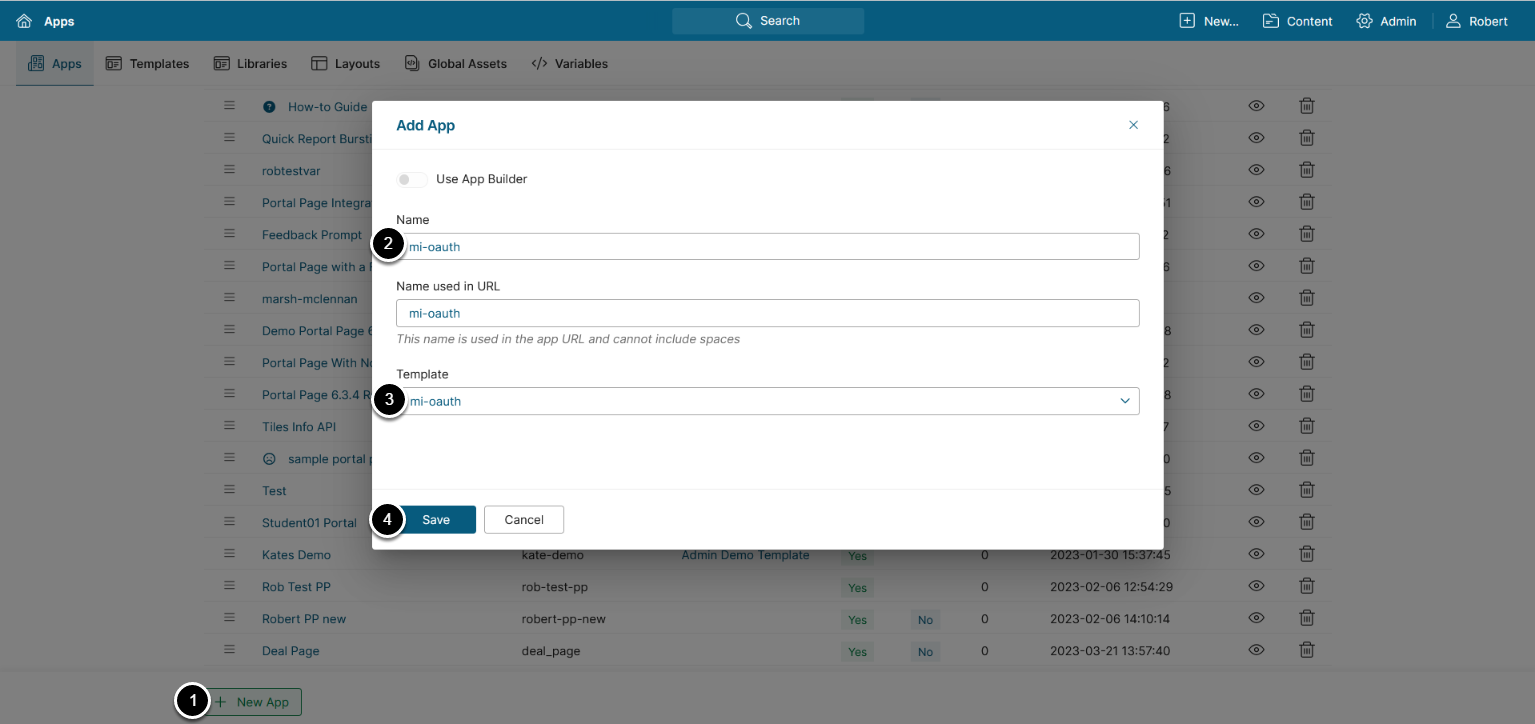Screen dimensions: 1535x724
Task: Toggle visibility eye for Robert PP new
Action: (x=1257, y=618)
